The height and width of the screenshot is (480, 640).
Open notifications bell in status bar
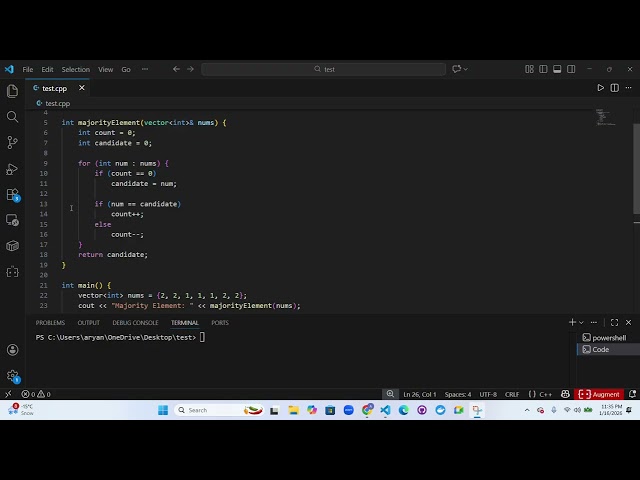(x=632, y=394)
